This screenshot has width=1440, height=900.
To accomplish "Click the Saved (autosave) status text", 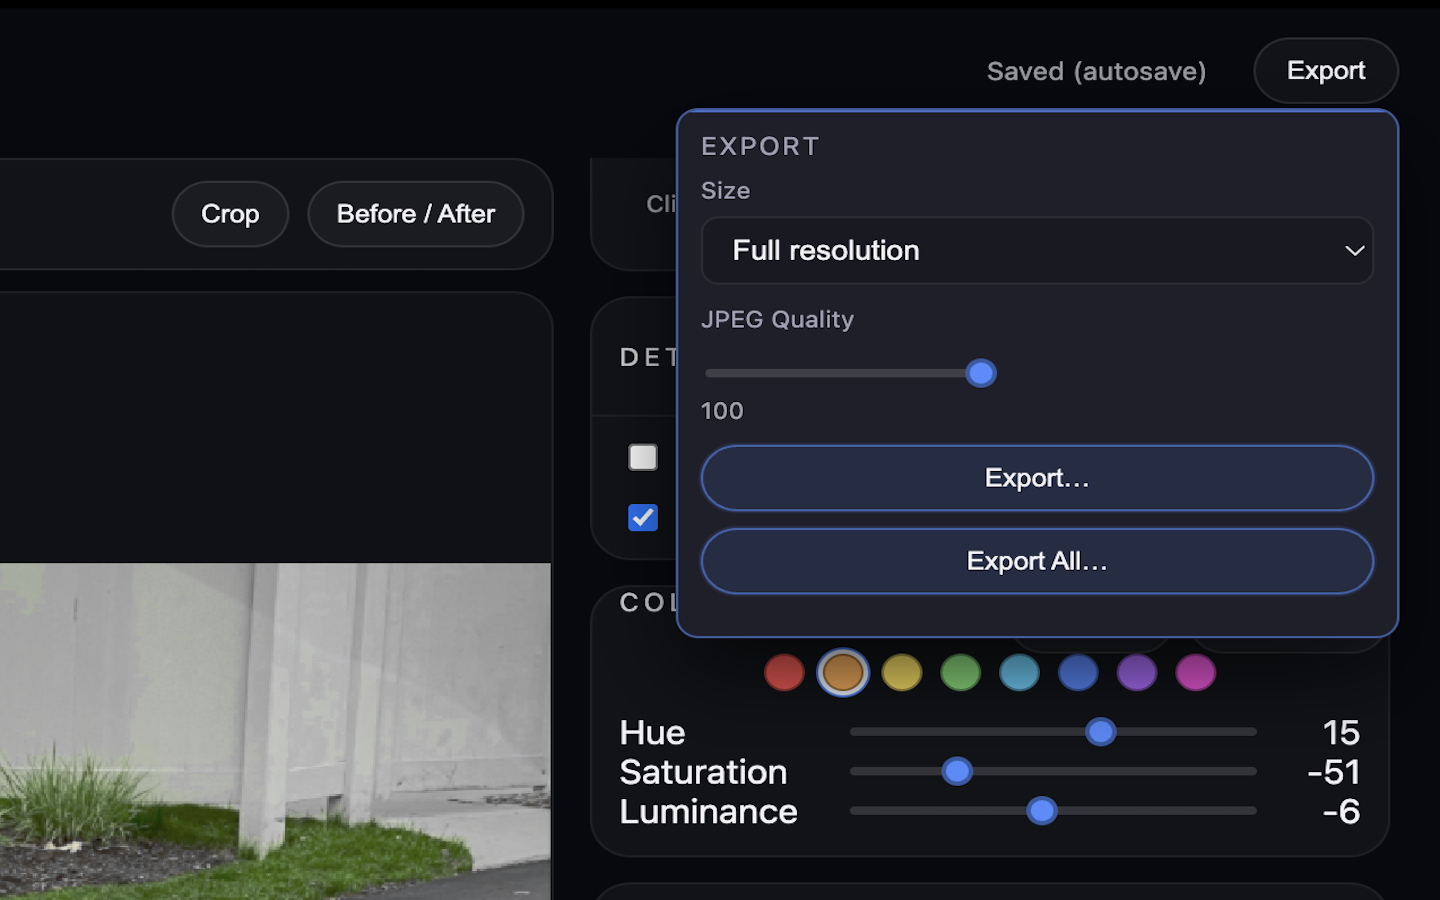I will pos(1096,71).
